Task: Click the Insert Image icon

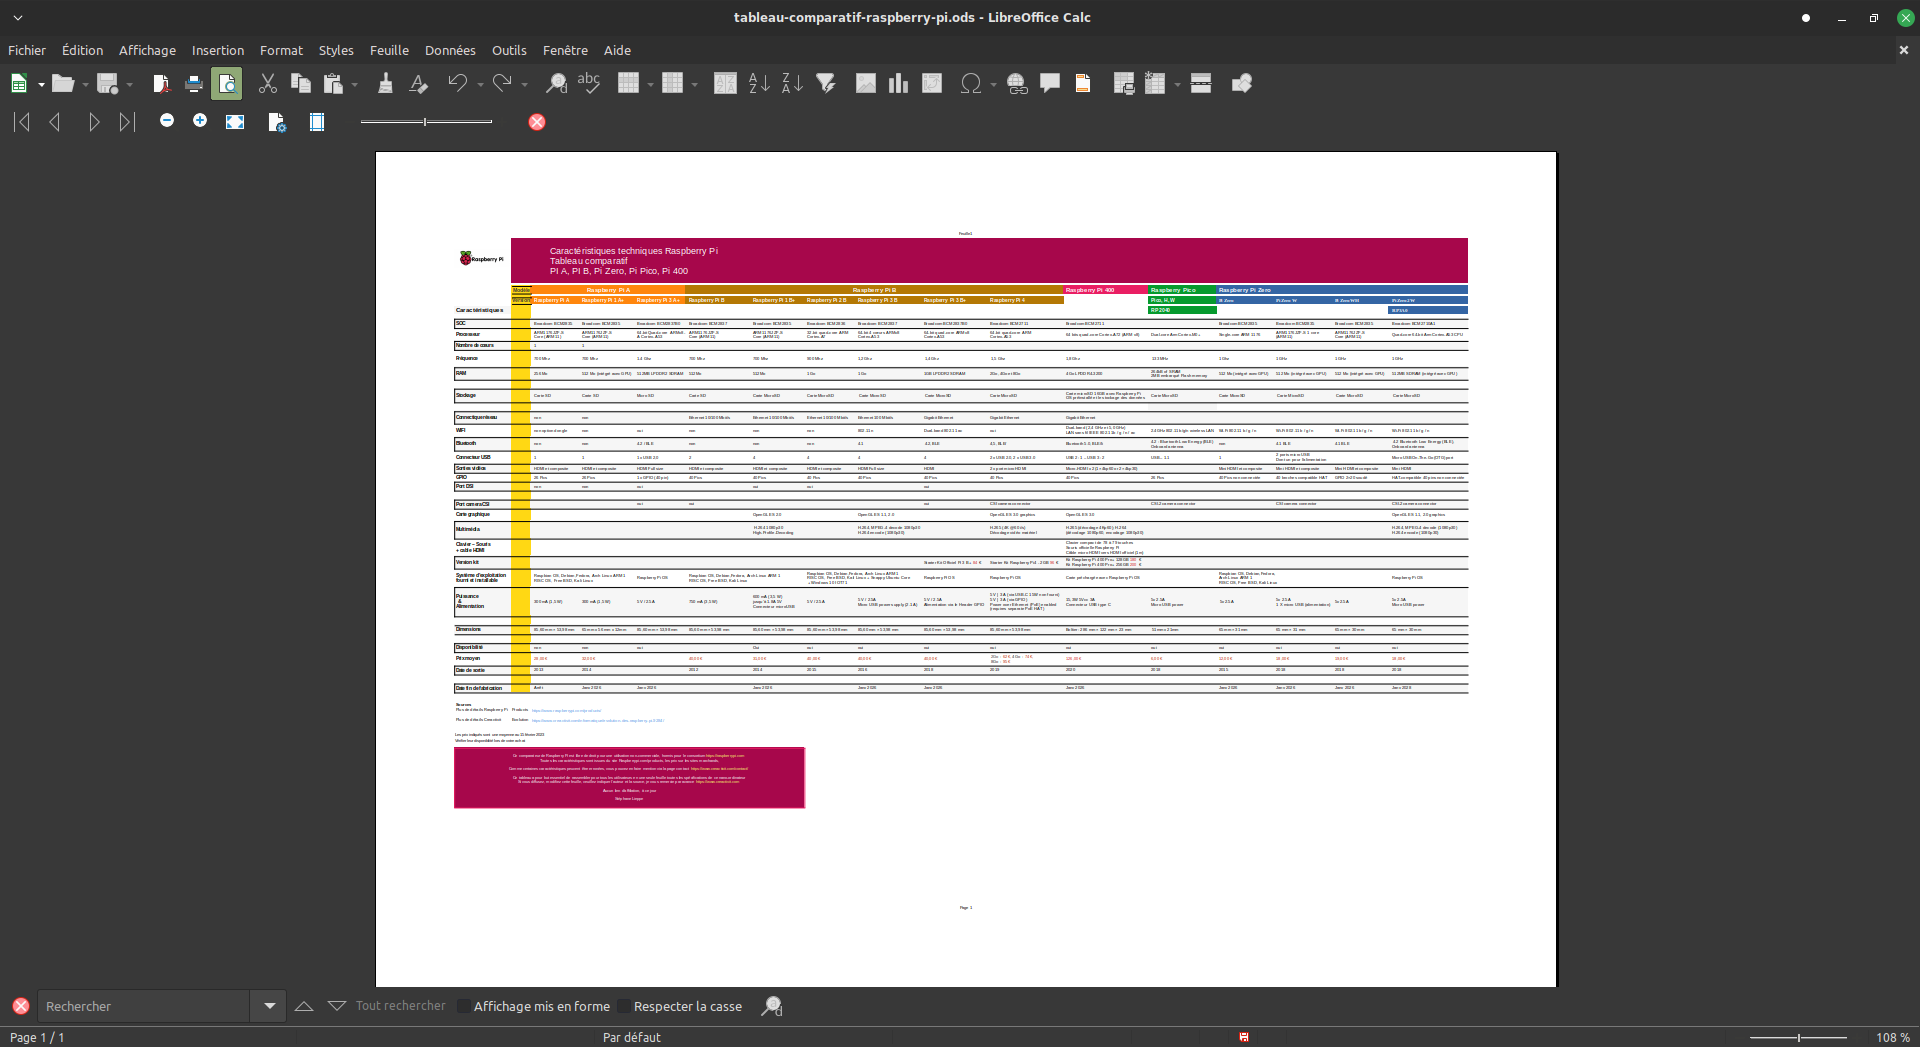Action: coord(866,84)
